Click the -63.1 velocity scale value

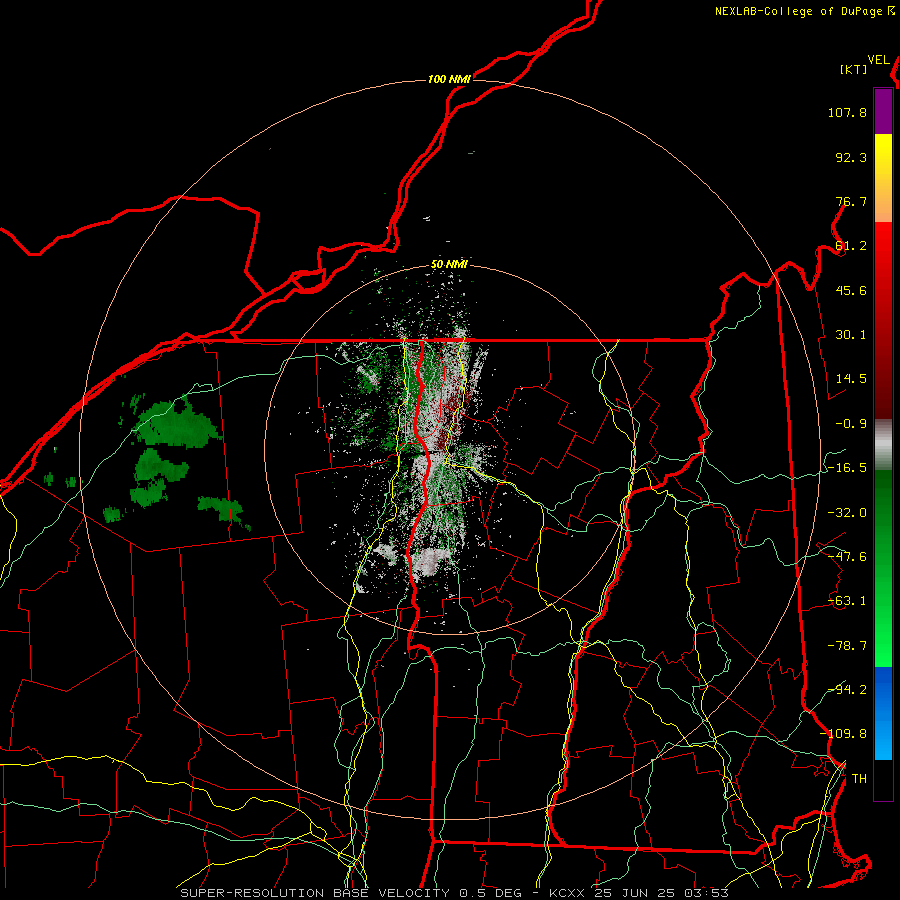click(x=847, y=601)
